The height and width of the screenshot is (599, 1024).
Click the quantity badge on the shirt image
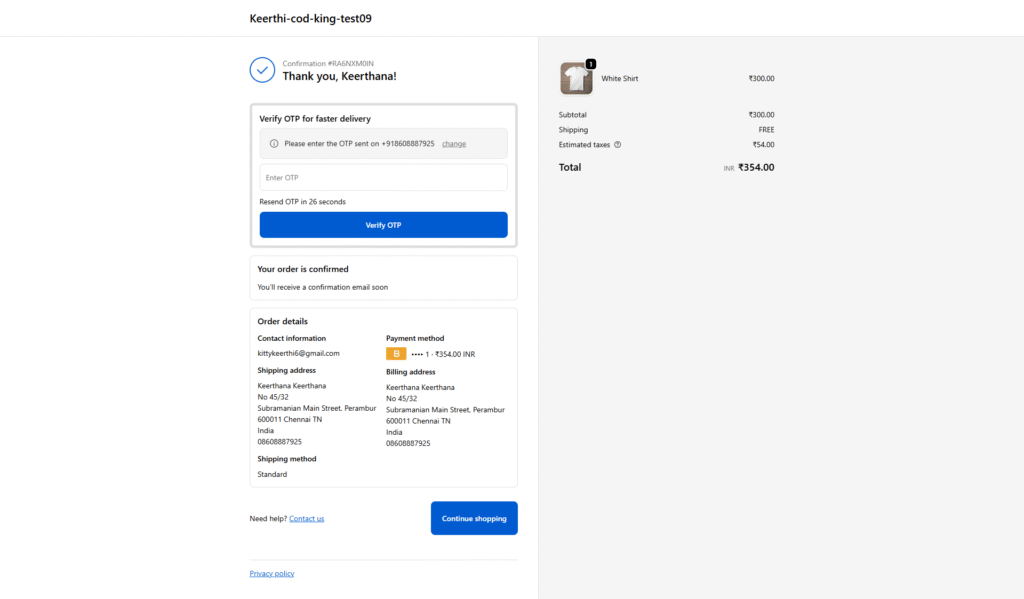[x=590, y=64]
